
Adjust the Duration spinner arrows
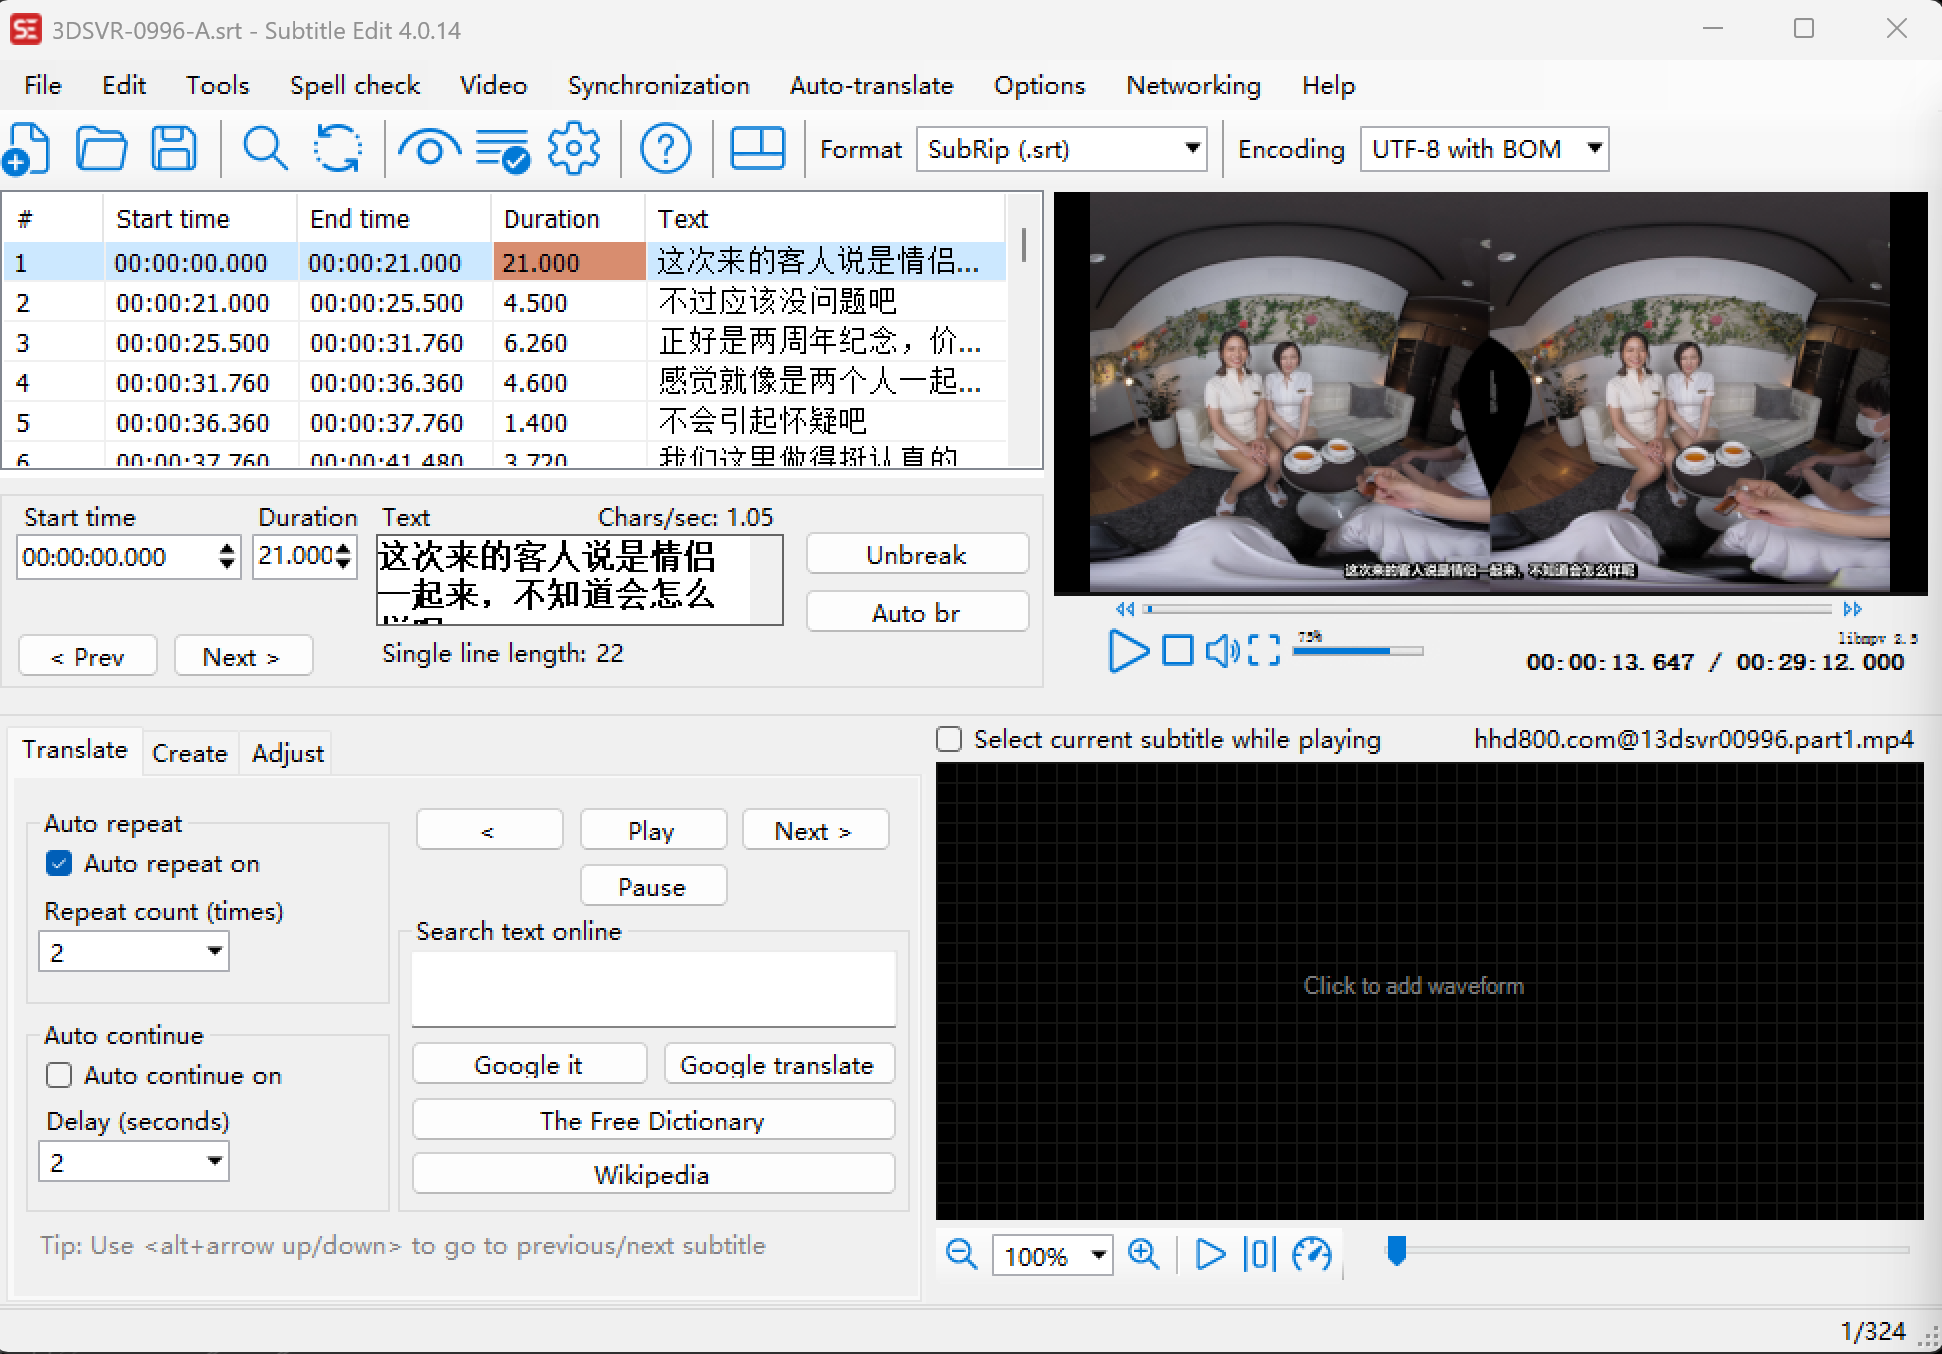[x=344, y=556]
